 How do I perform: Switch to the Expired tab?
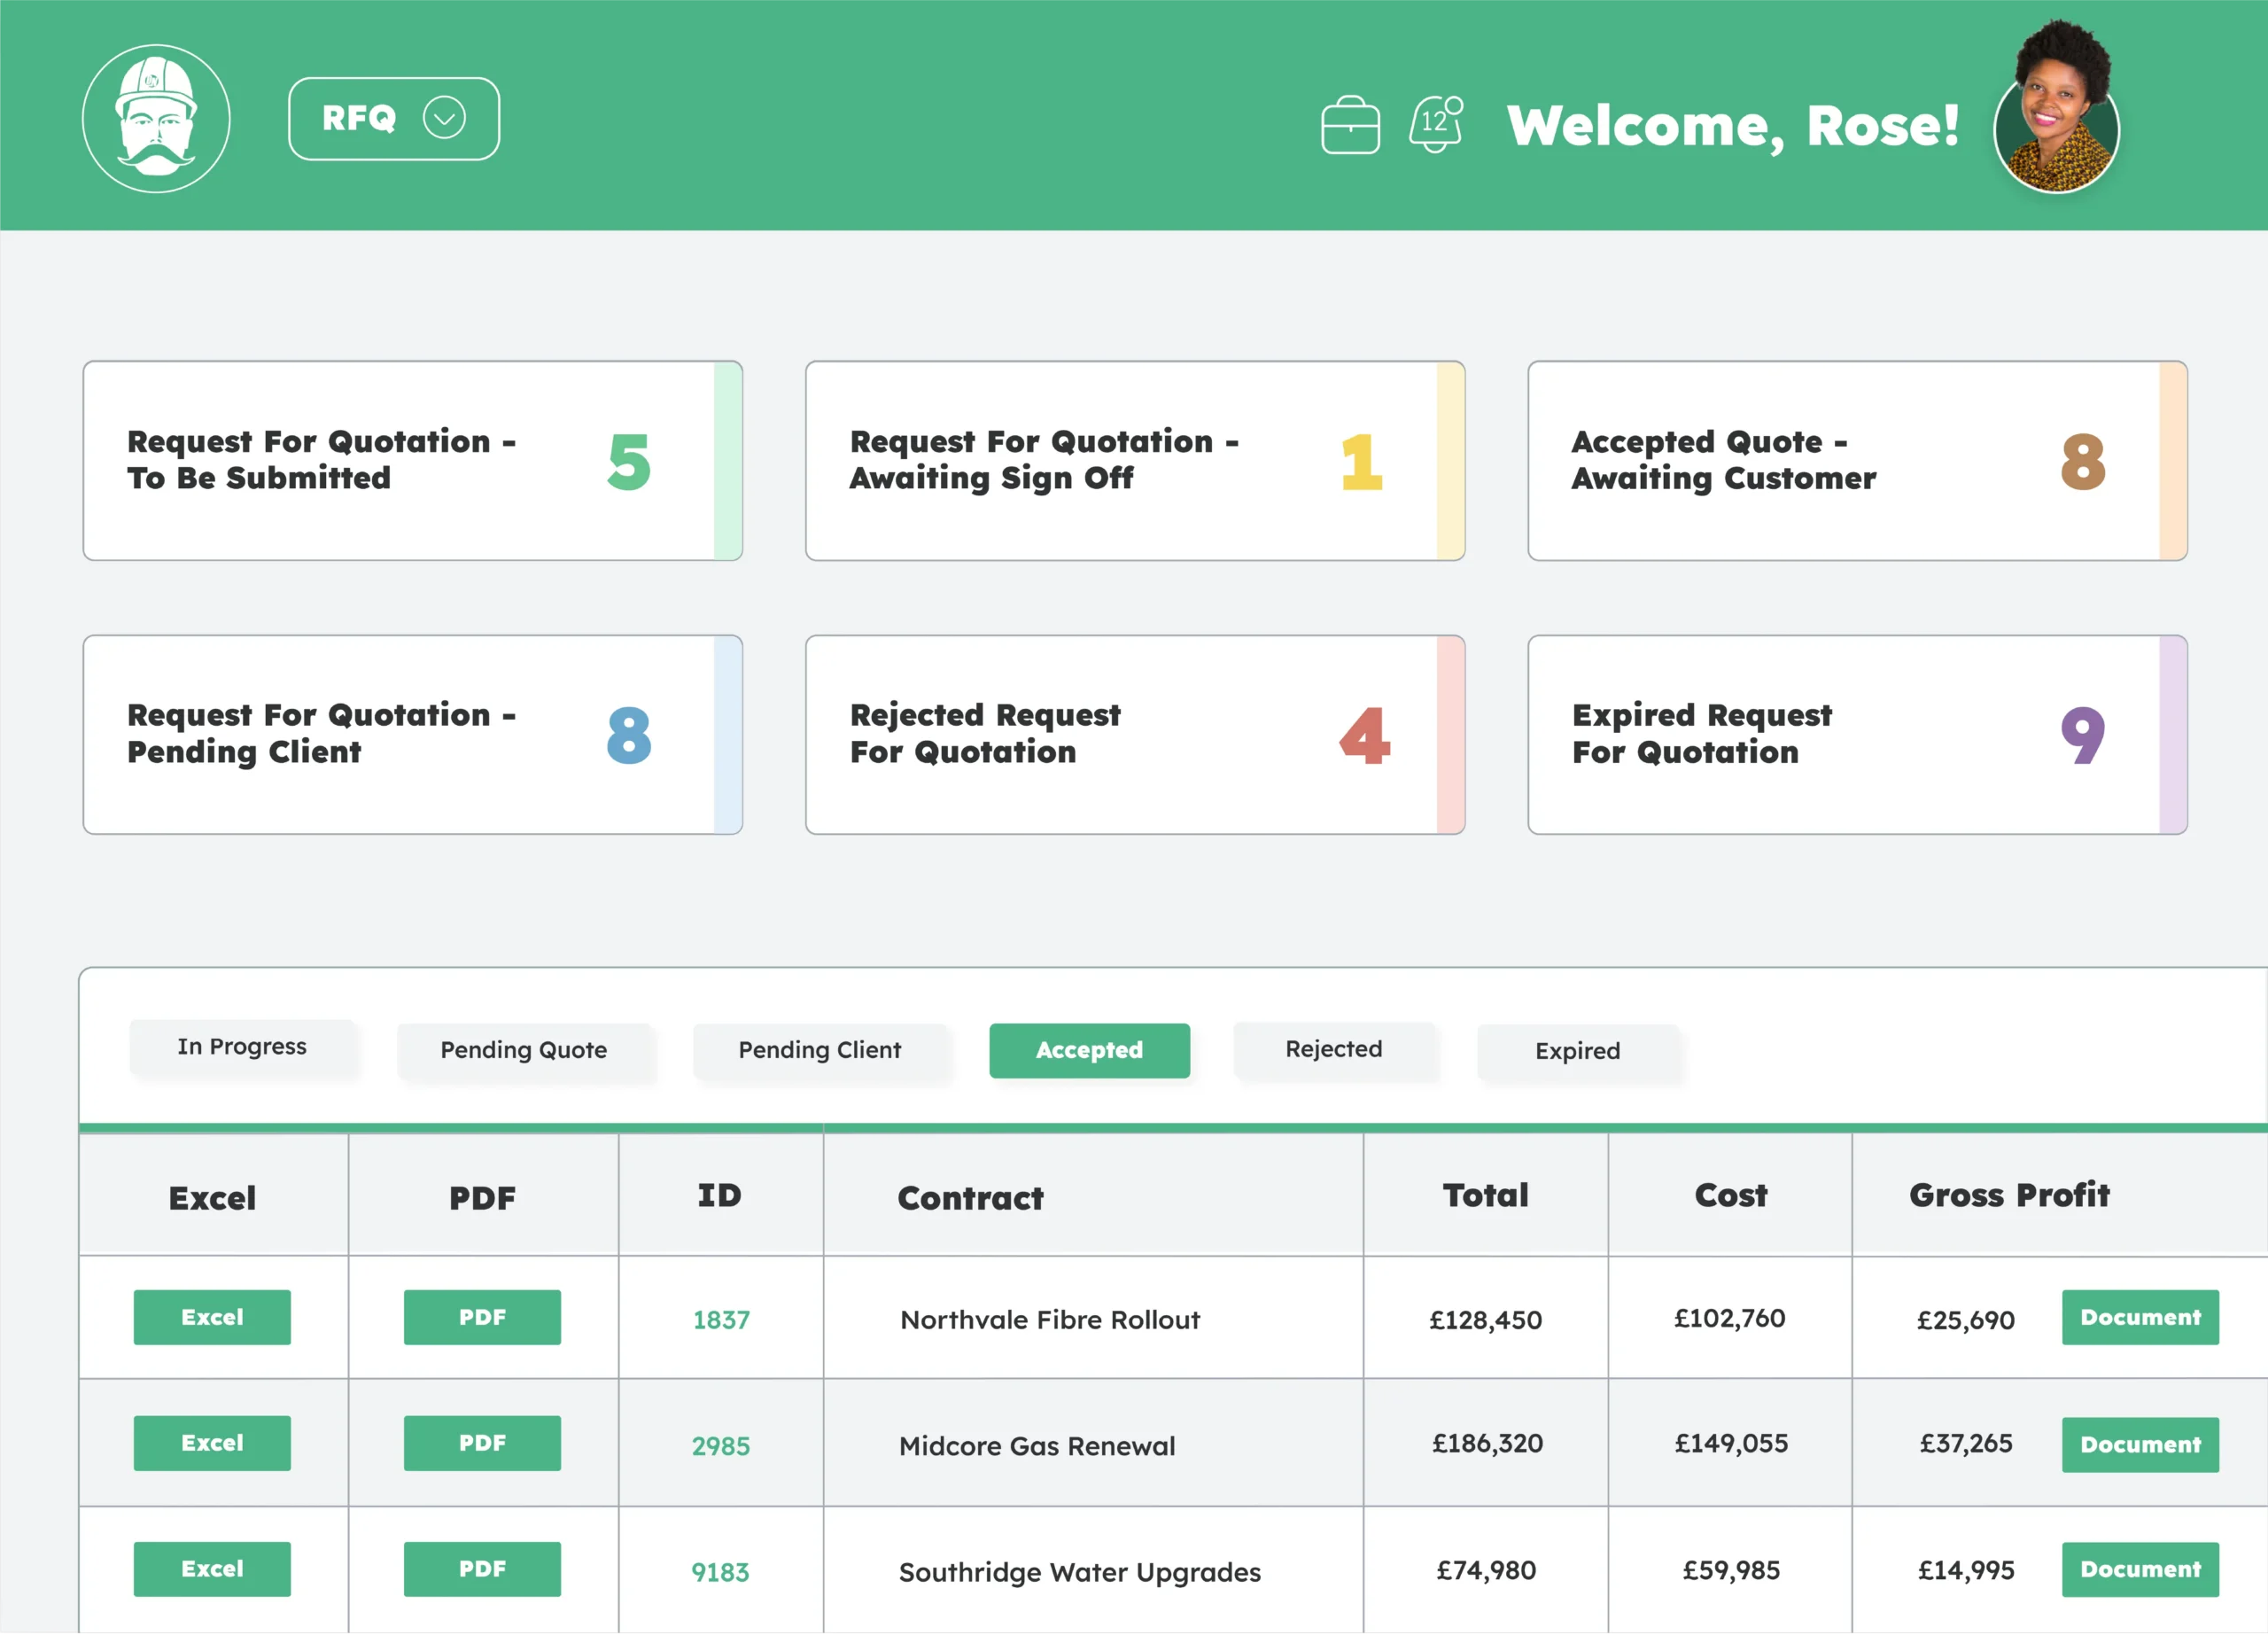[1578, 1051]
